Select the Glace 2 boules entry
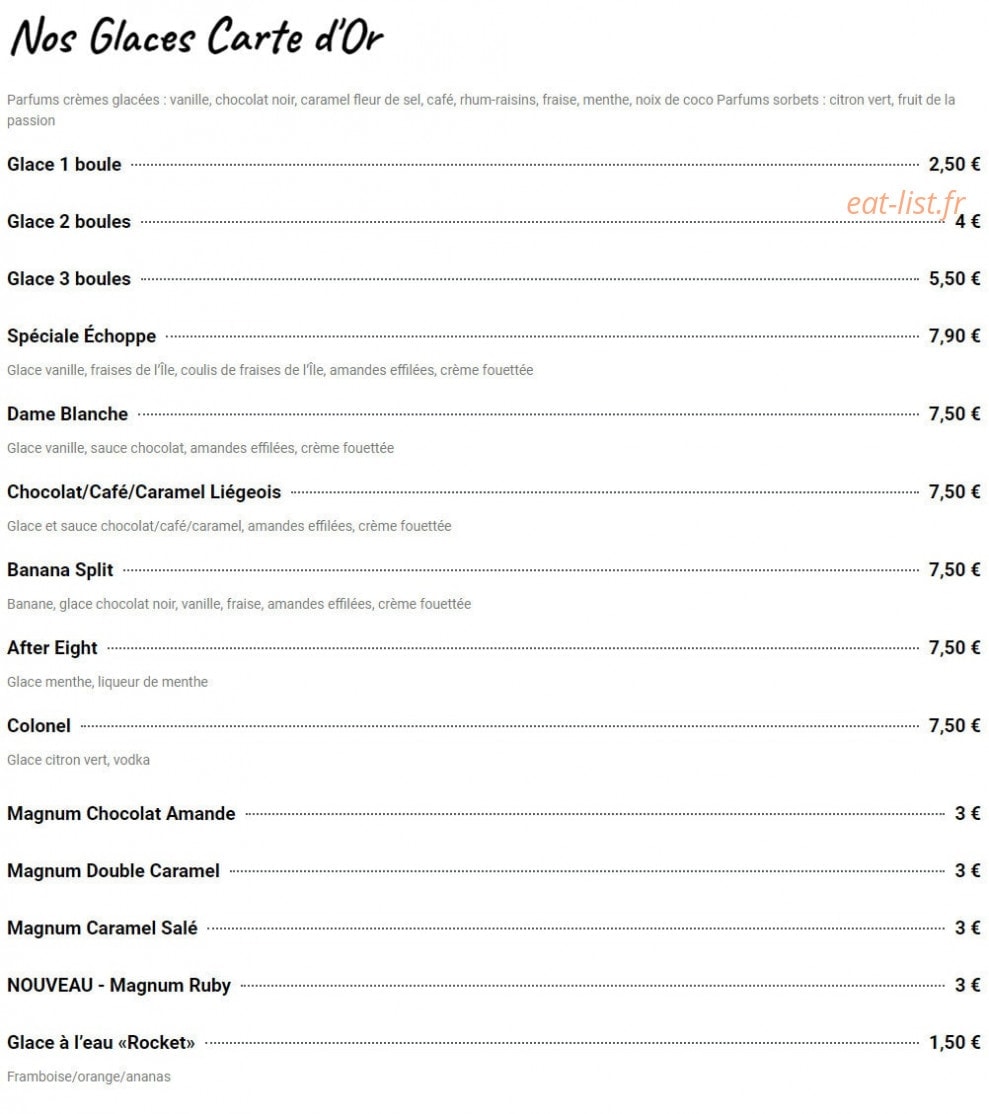This screenshot has height=1114, width=989. (x=69, y=222)
